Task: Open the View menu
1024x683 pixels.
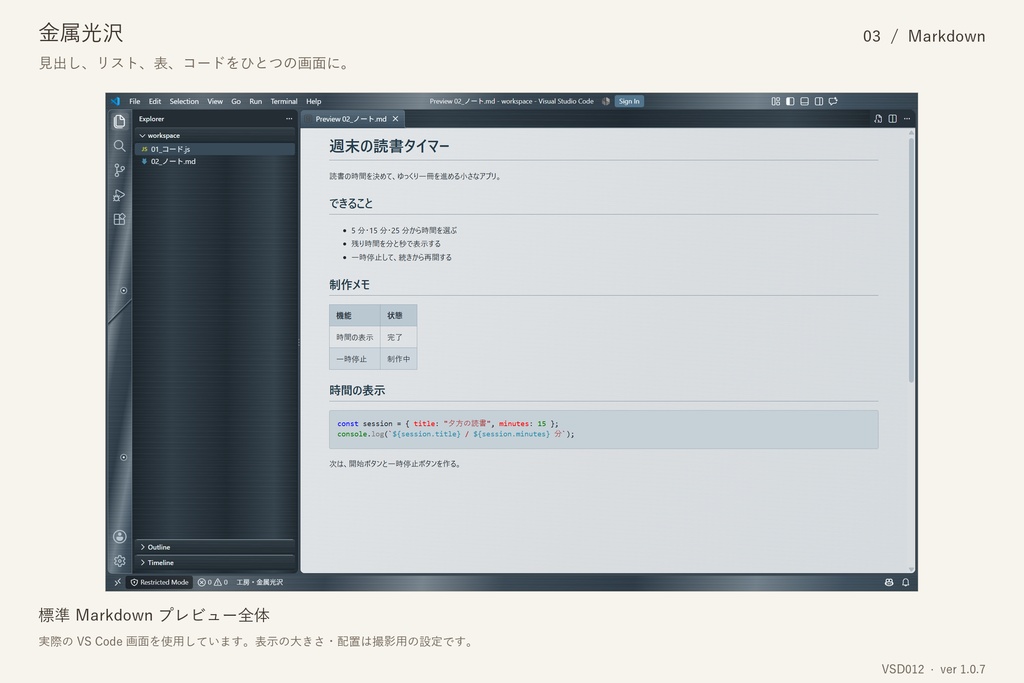Action: click(x=215, y=101)
